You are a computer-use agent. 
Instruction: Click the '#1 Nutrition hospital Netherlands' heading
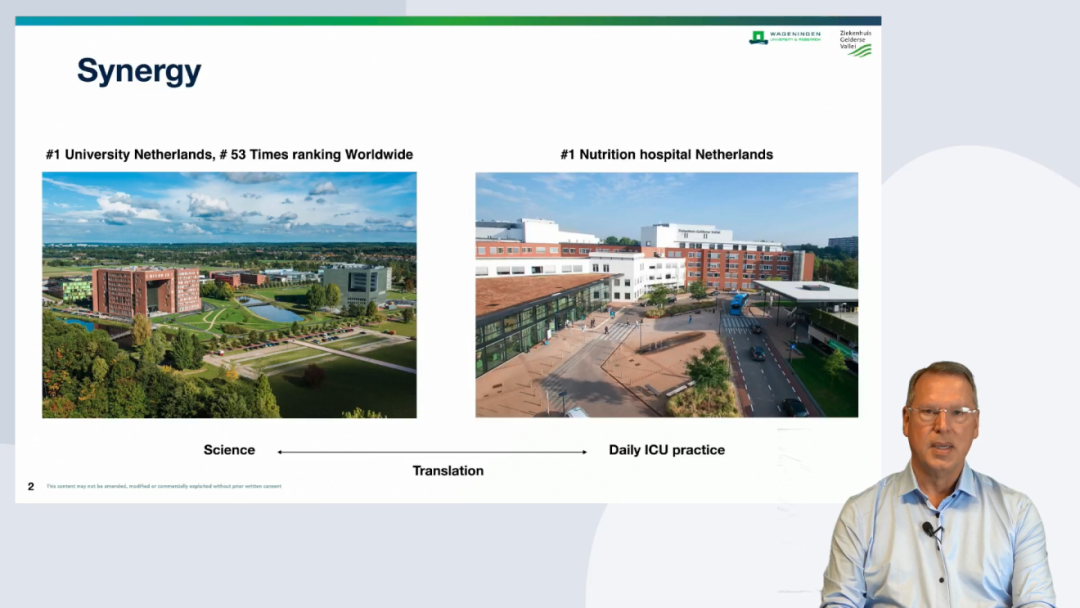coord(667,154)
